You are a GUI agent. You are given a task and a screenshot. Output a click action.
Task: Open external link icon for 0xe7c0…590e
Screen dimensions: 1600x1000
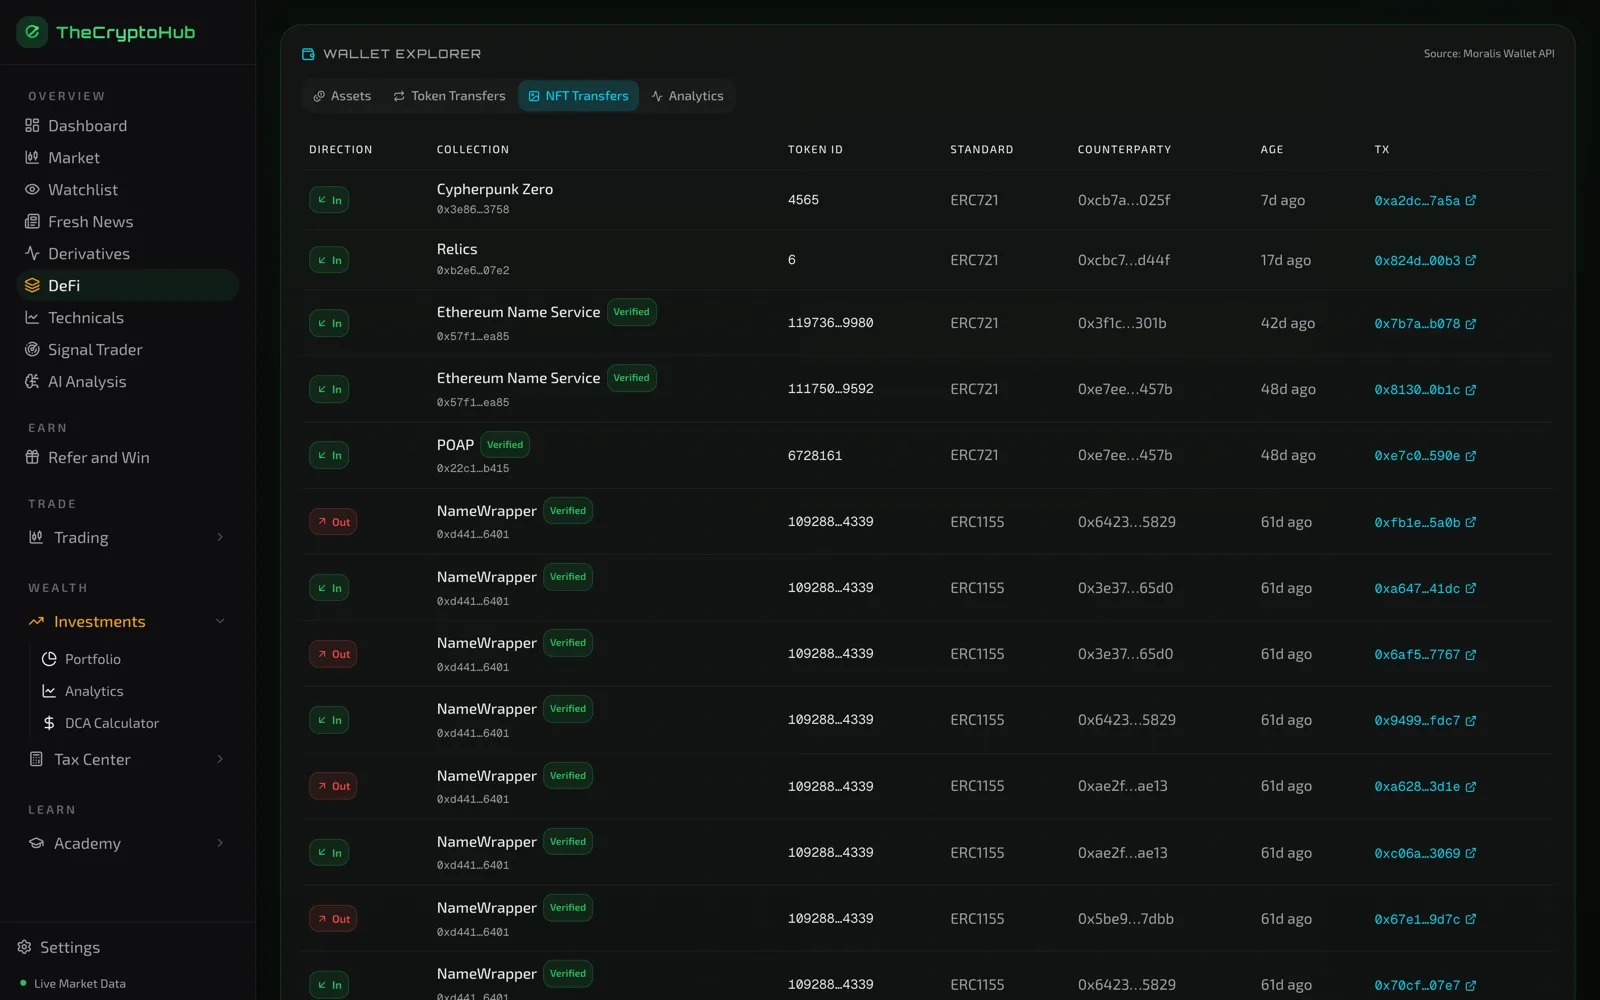tap(1471, 456)
